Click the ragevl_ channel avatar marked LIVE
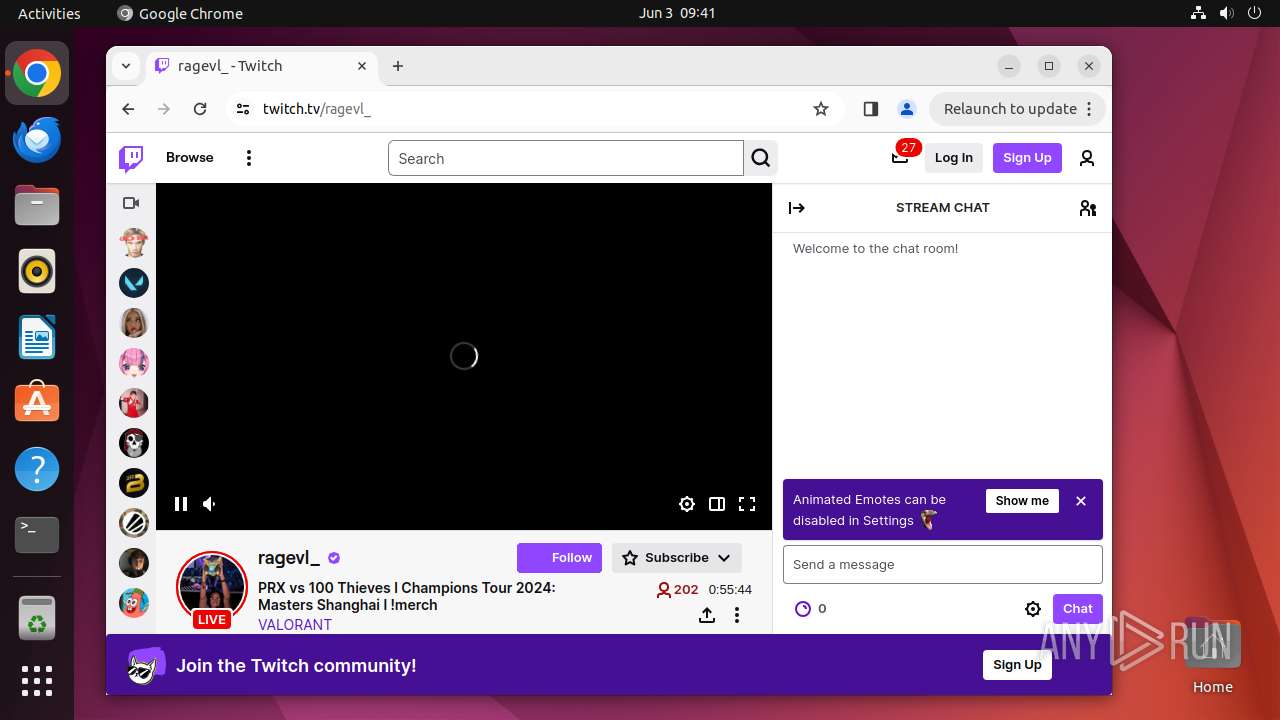Viewport: 1280px width, 720px height. [212, 589]
